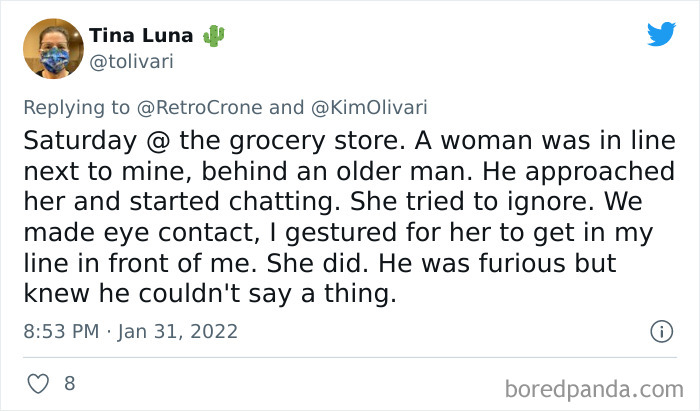Click the Twitter bird logo

[x=661, y=34]
